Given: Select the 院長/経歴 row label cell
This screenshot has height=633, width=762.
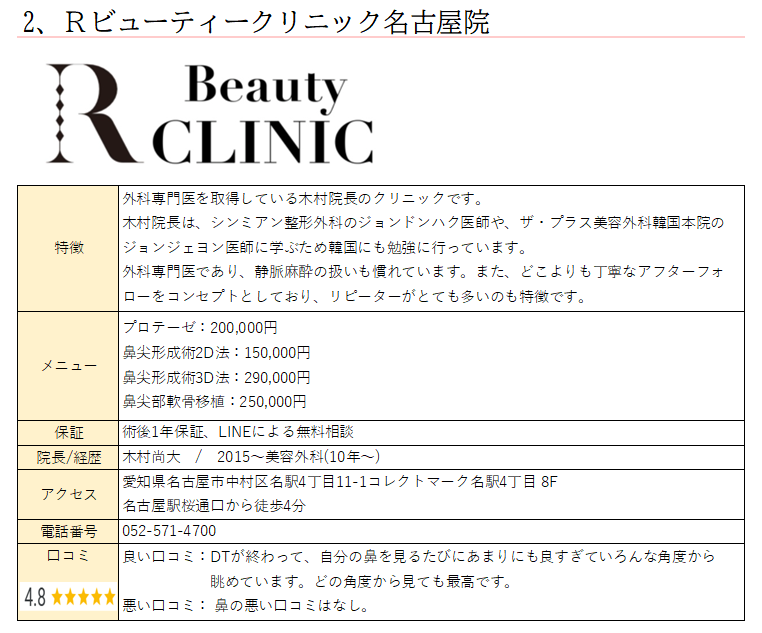Looking at the screenshot, I should pos(68,457).
